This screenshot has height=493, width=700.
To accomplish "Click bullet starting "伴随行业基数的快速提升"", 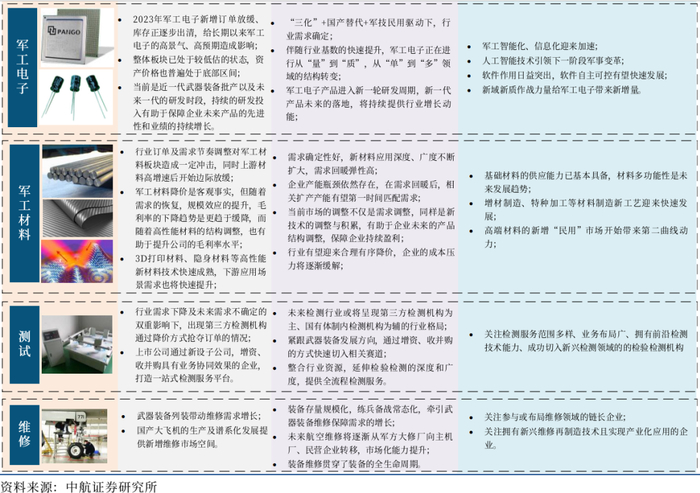I will (x=369, y=63).
